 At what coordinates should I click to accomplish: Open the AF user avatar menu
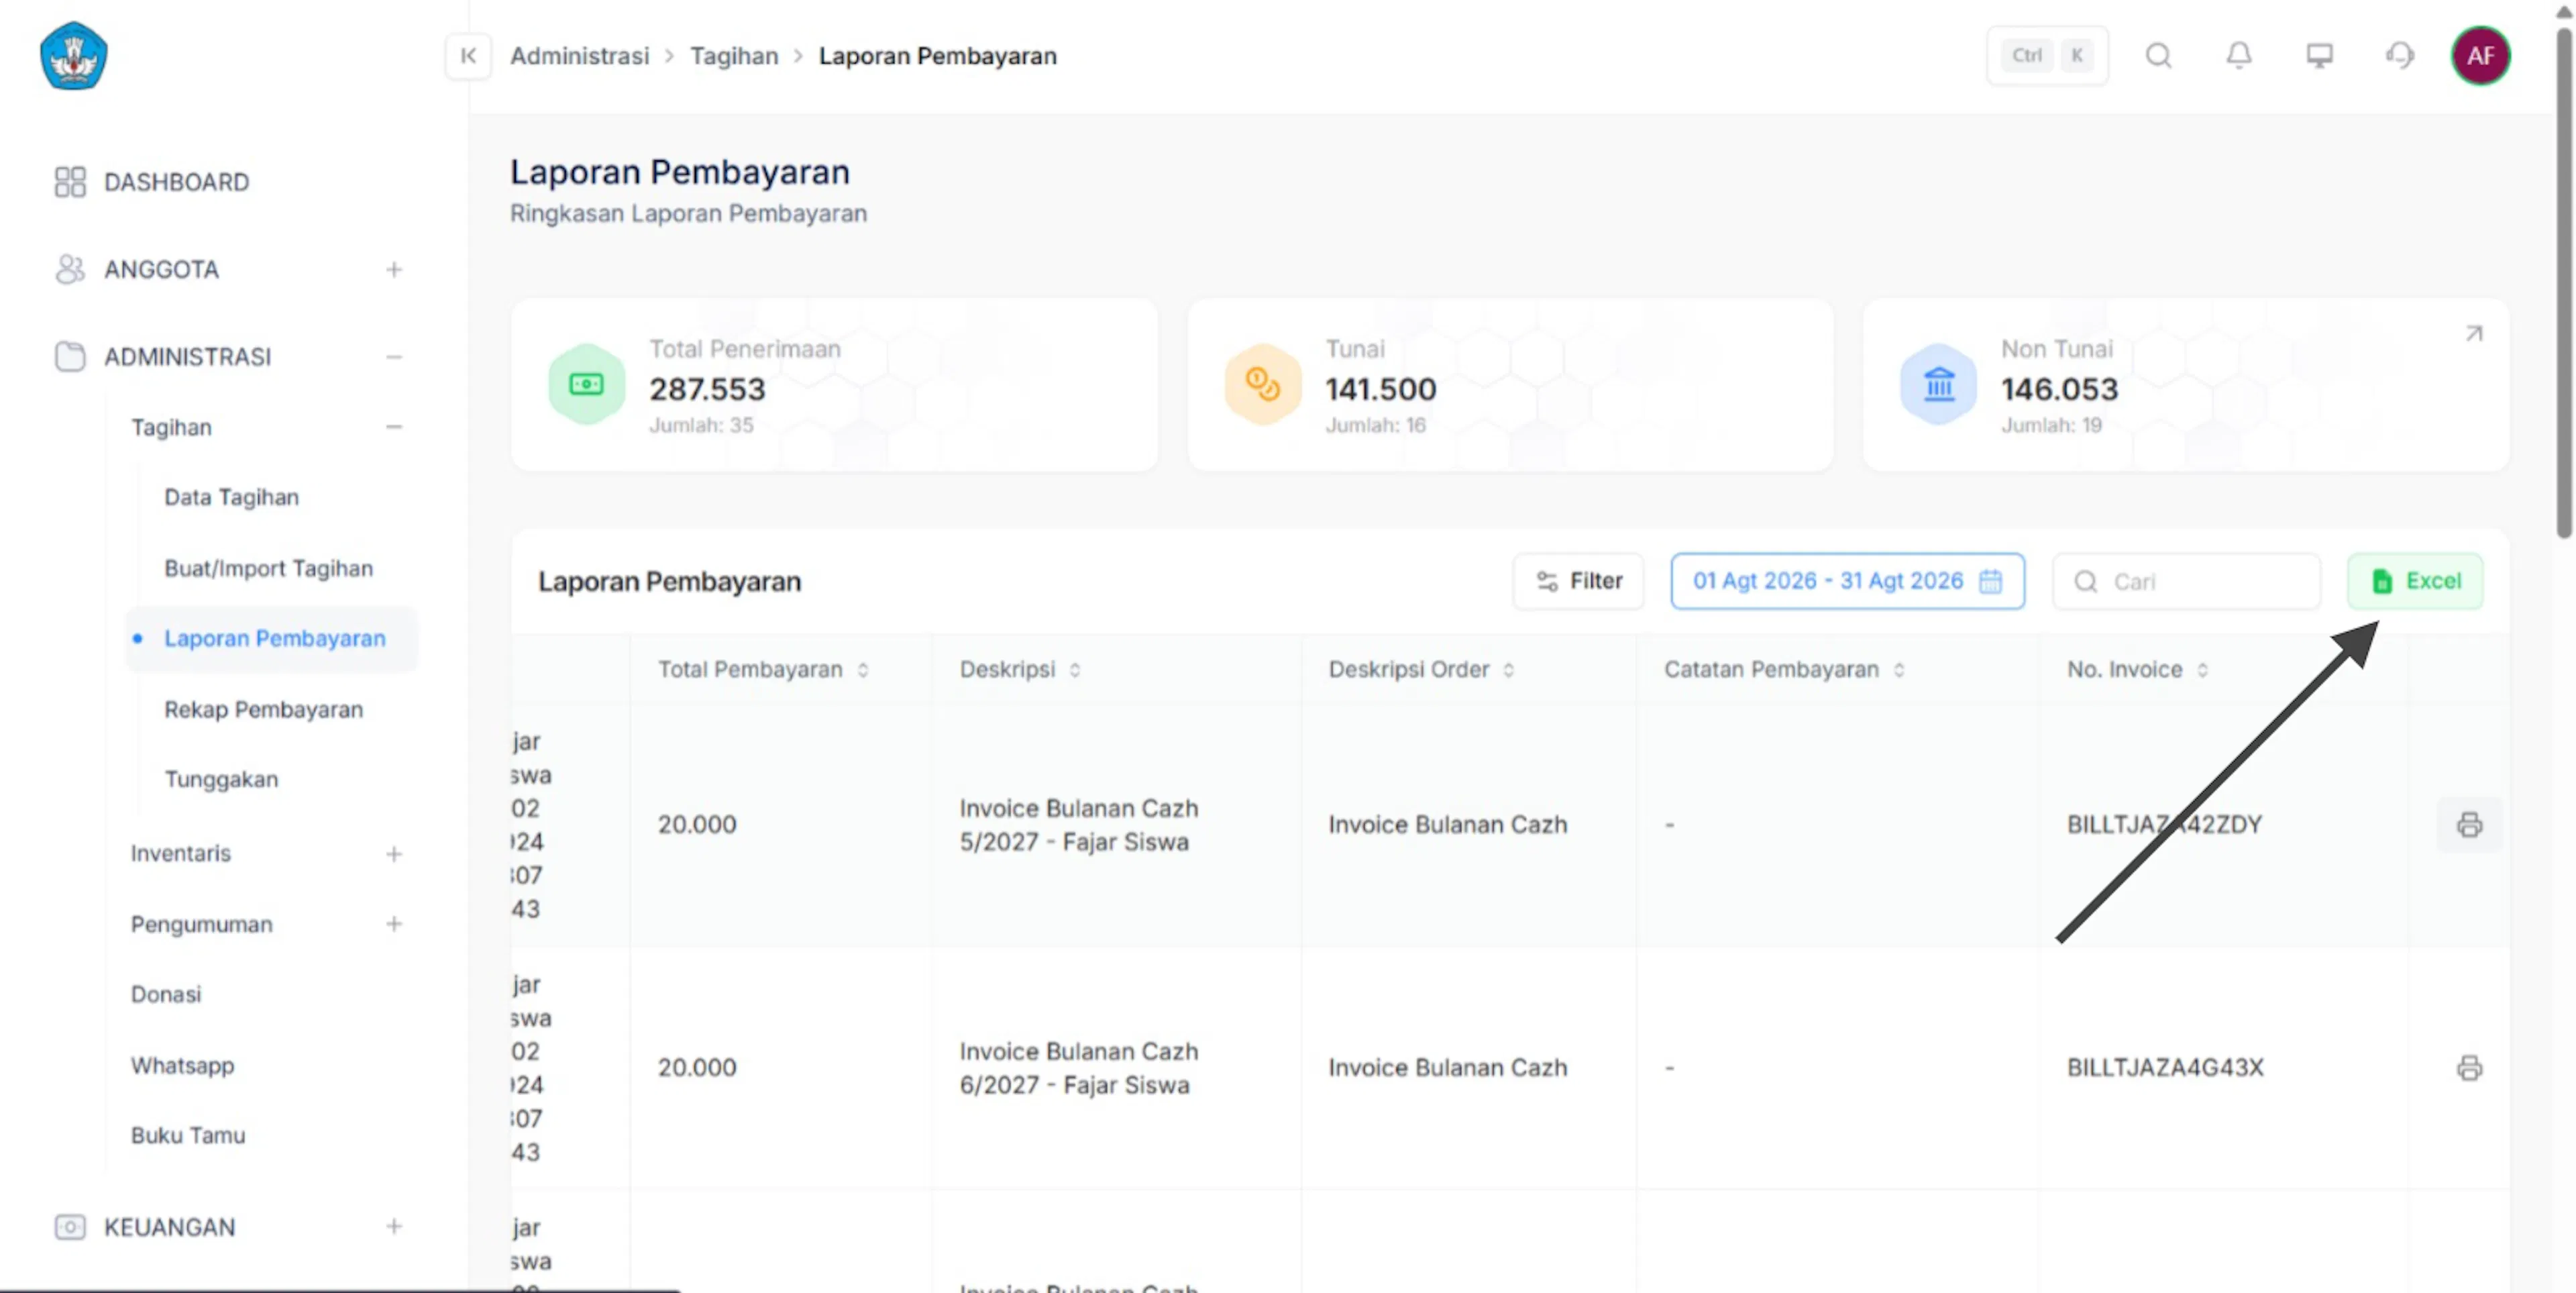click(2480, 56)
